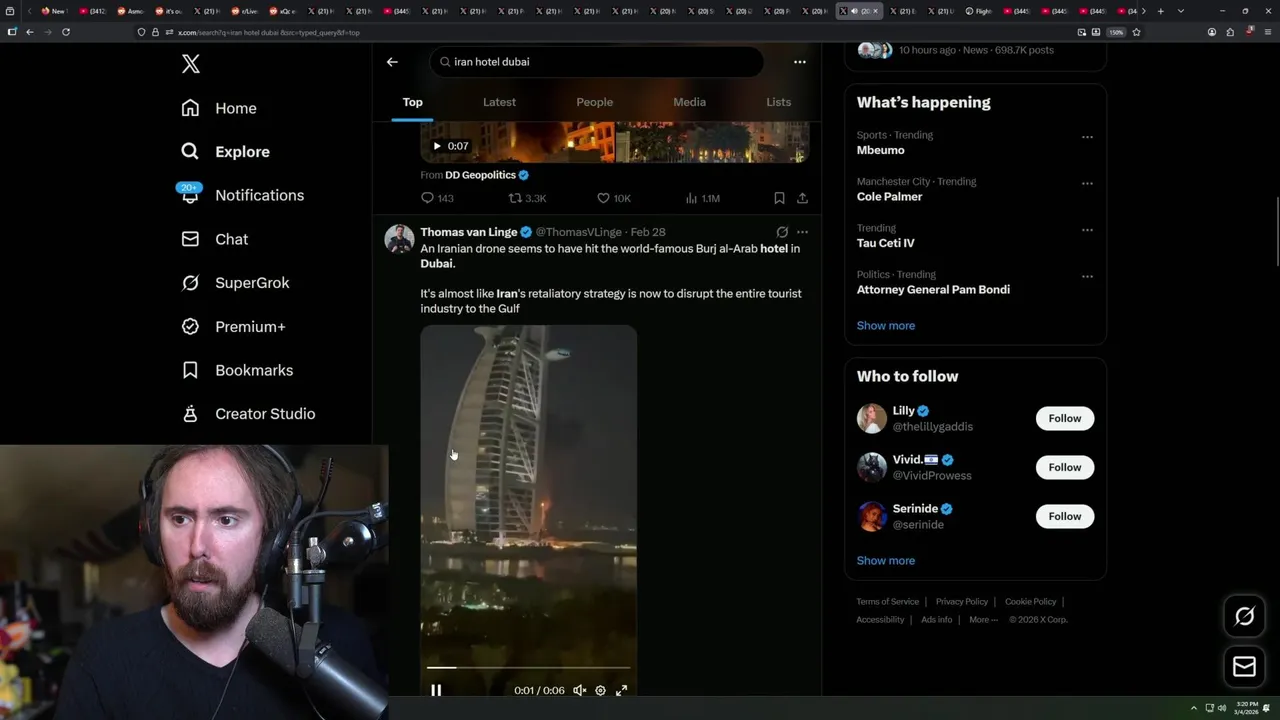
Task: Switch to the Top tab
Action: 412,102
